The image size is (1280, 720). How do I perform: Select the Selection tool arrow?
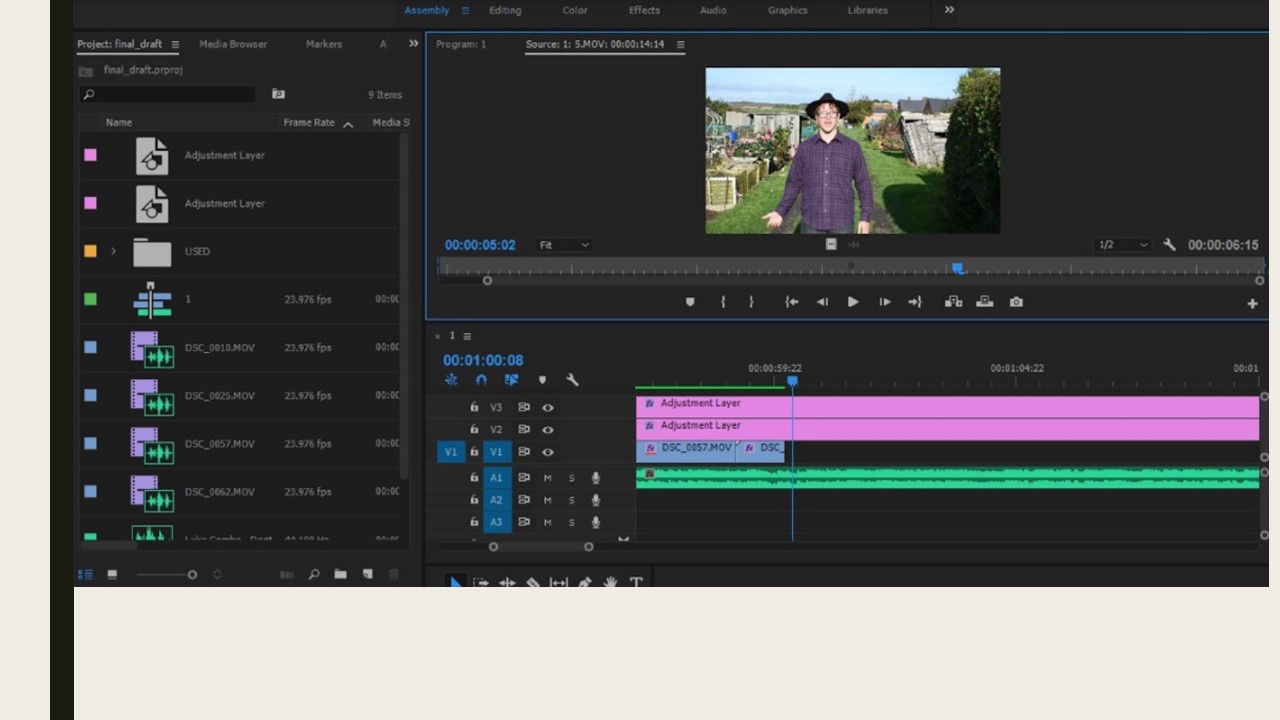click(x=455, y=582)
